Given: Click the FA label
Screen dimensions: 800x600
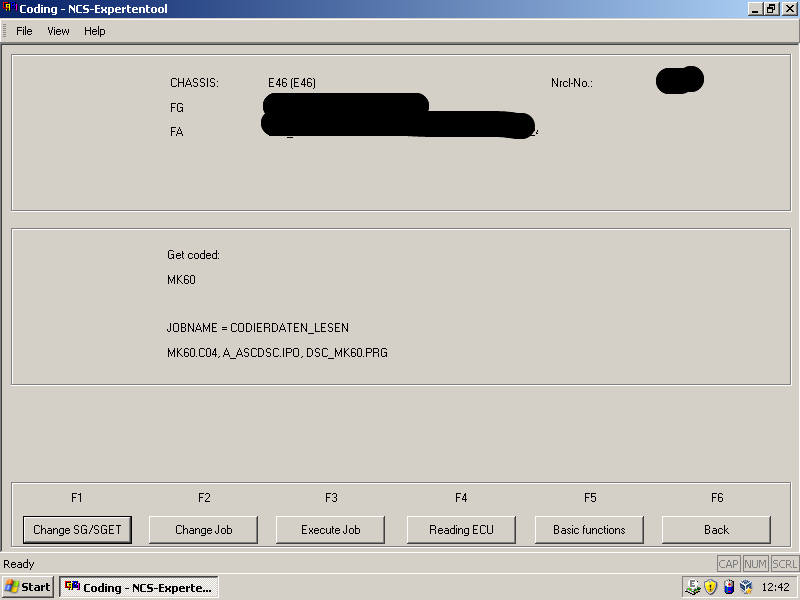Looking at the screenshot, I should point(177,132).
